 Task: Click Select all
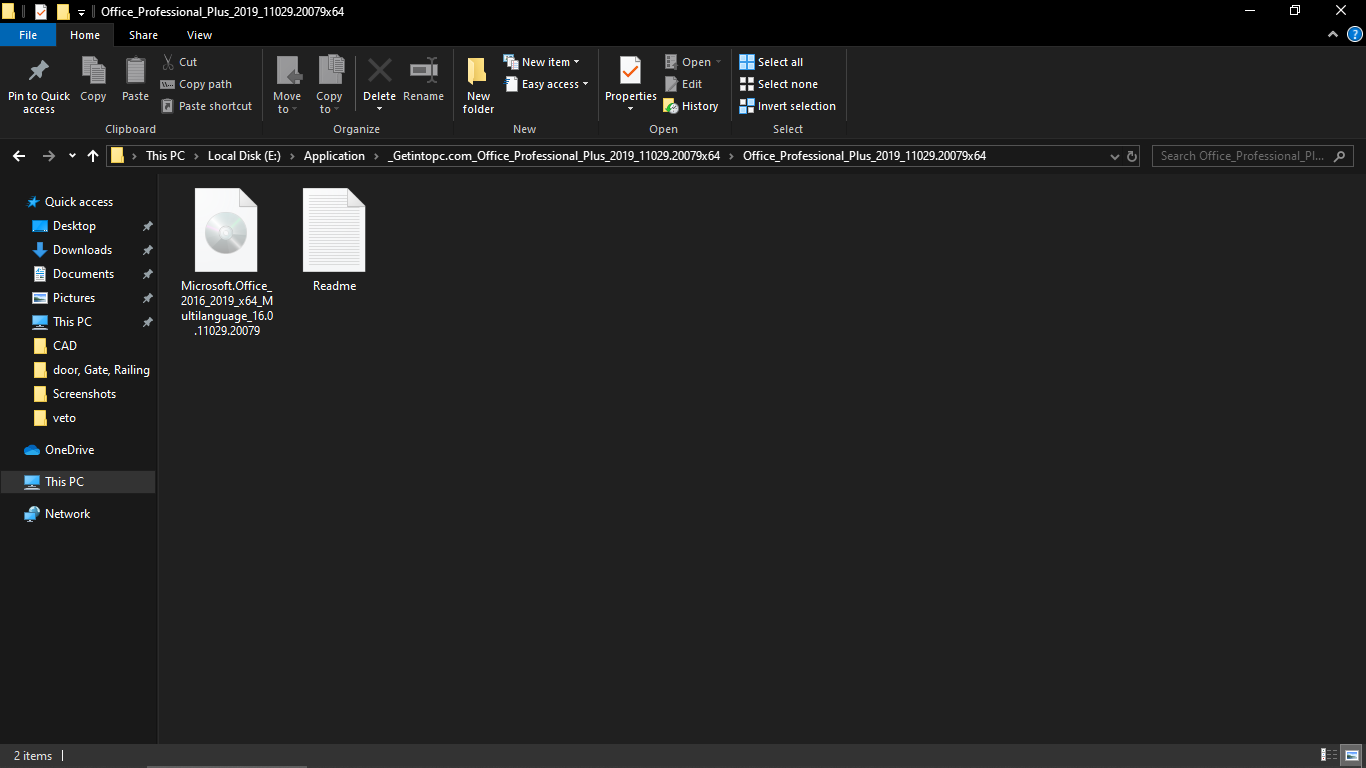tap(771, 62)
